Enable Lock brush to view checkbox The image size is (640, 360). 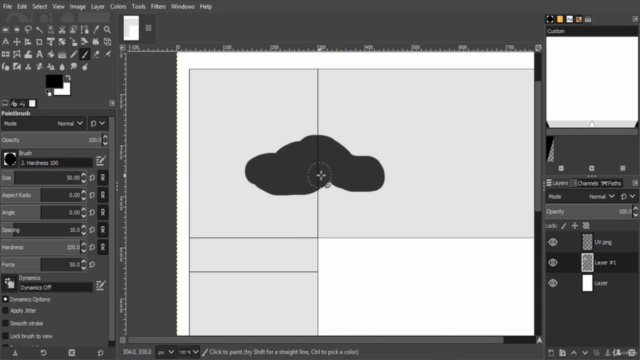(5, 336)
